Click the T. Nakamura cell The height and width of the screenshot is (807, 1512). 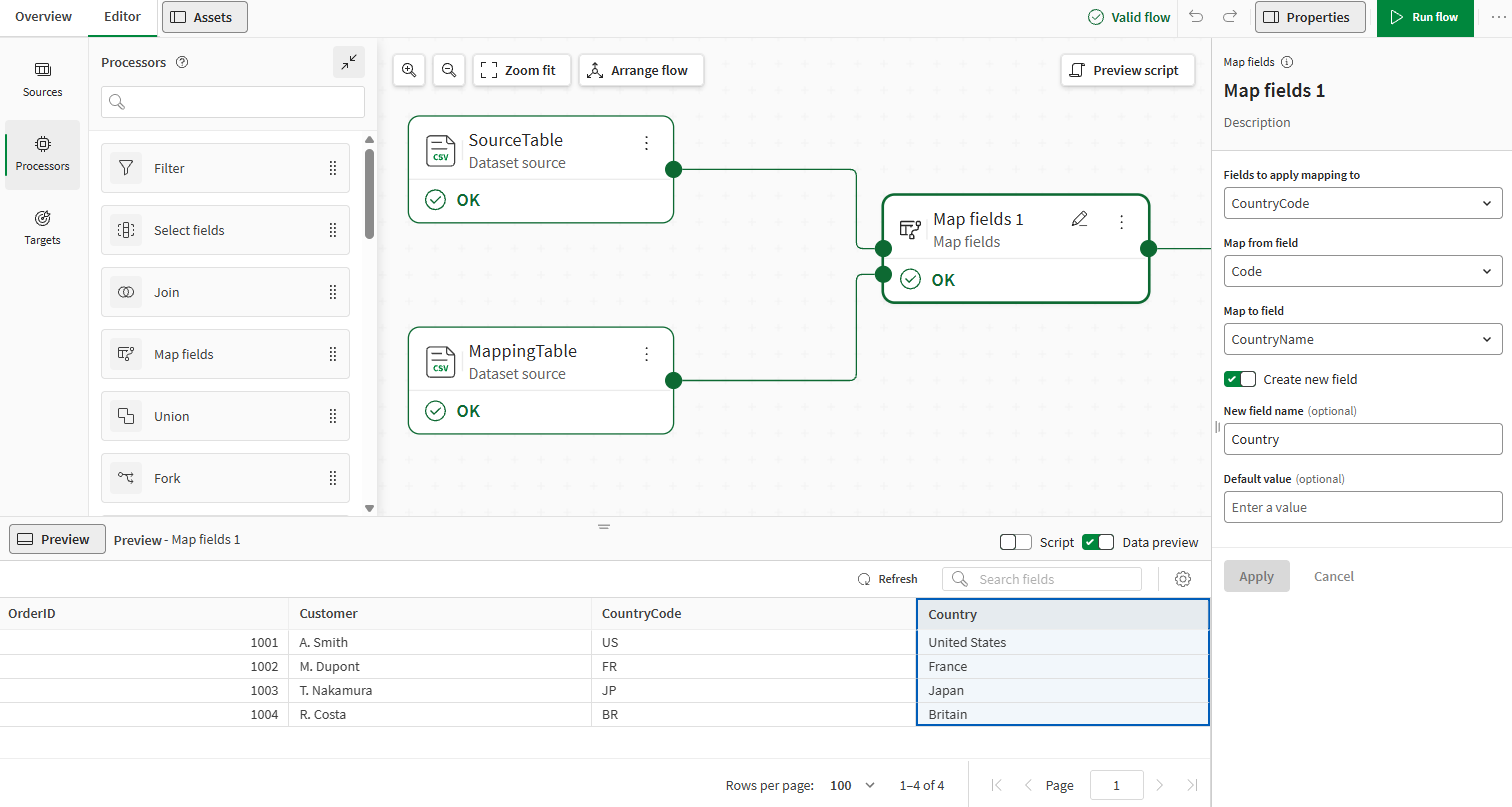(x=439, y=690)
